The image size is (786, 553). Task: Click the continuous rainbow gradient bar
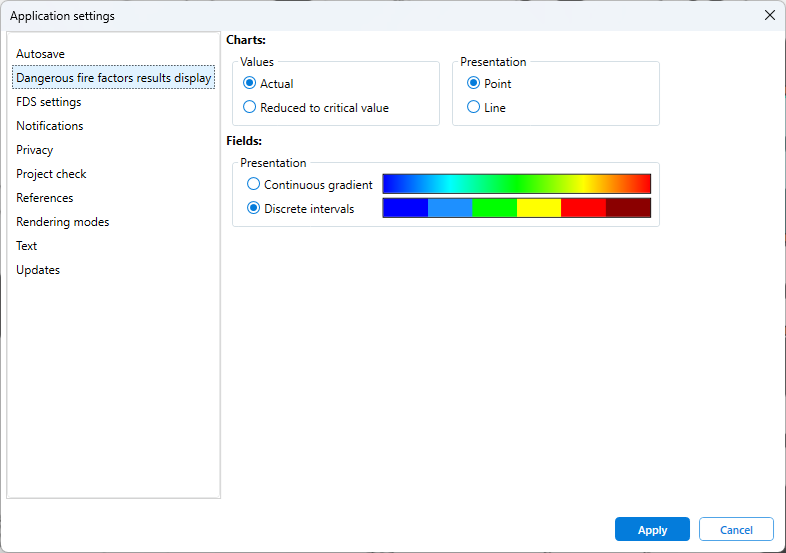click(516, 184)
